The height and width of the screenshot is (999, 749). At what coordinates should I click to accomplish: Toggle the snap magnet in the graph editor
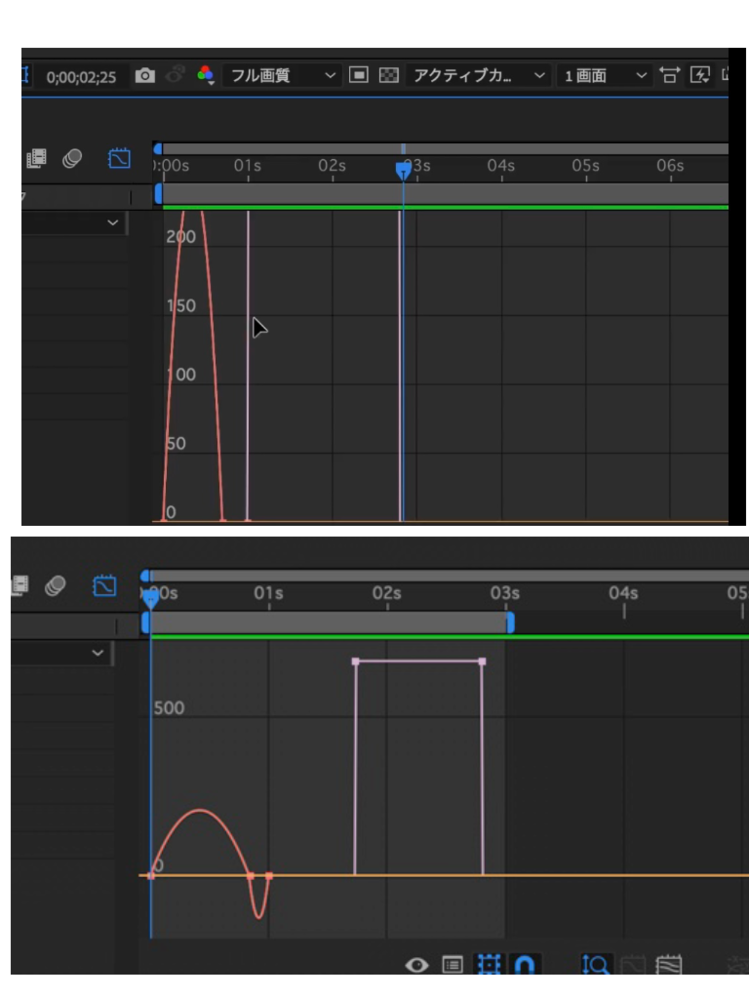tap(524, 965)
